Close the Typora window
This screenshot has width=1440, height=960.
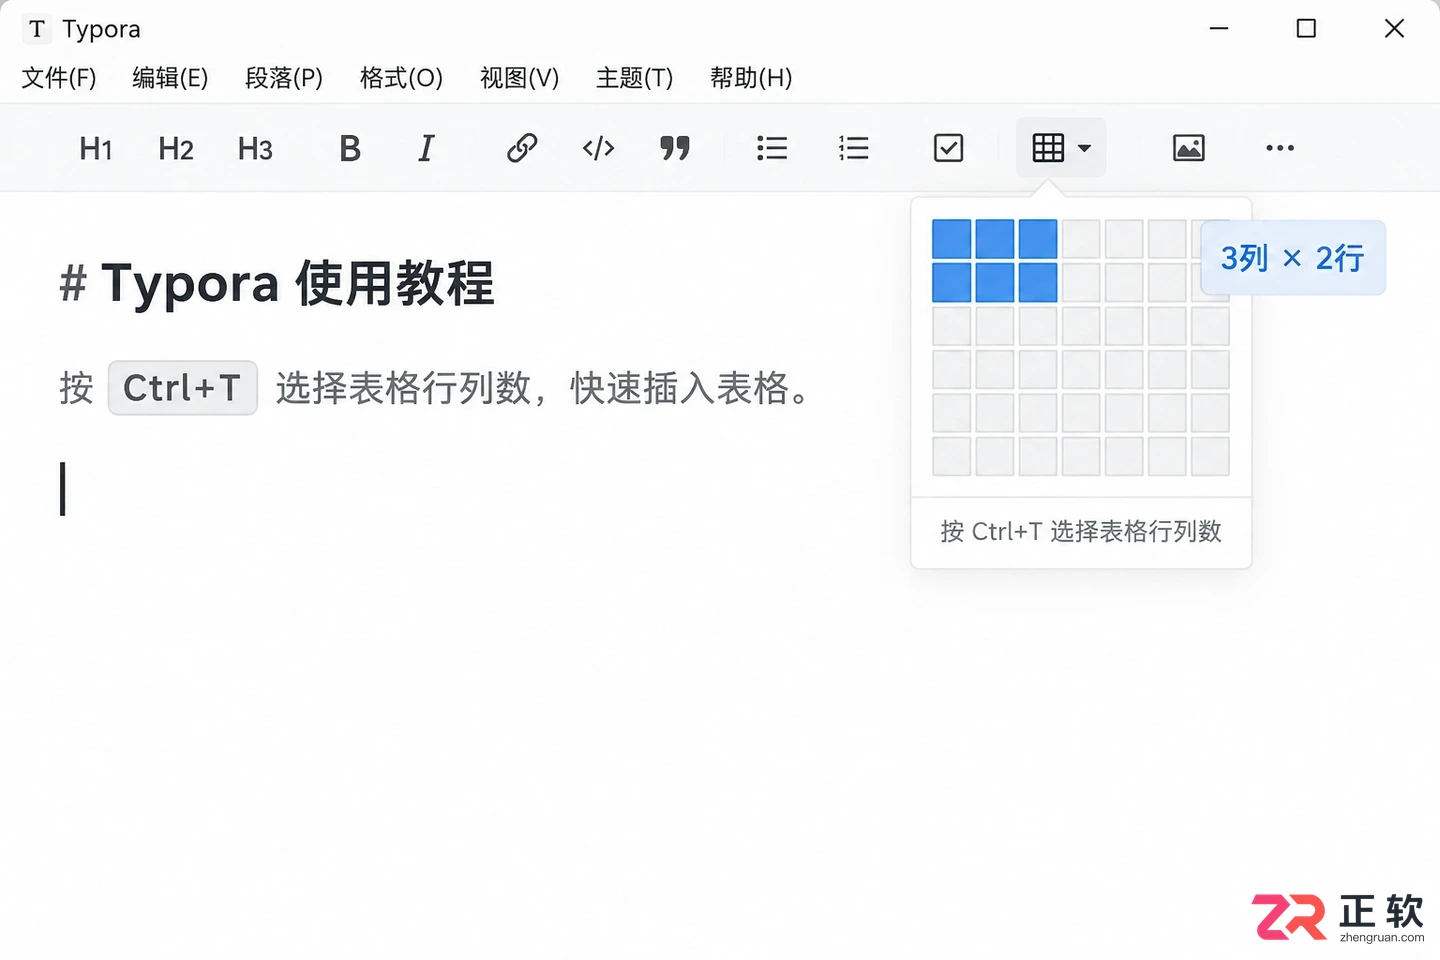tap(1394, 29)
